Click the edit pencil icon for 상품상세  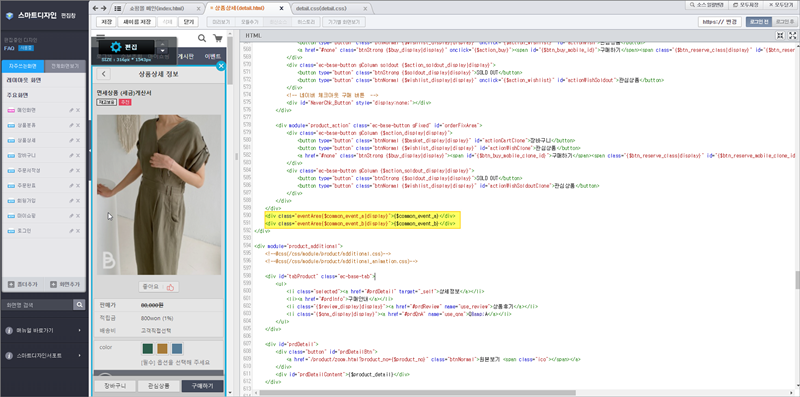[x=71, y=140]
